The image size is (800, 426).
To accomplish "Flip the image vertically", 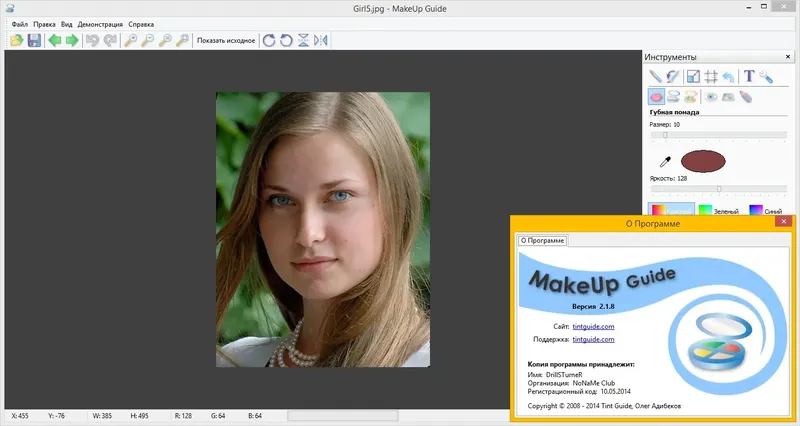I will tap(304, 40).
